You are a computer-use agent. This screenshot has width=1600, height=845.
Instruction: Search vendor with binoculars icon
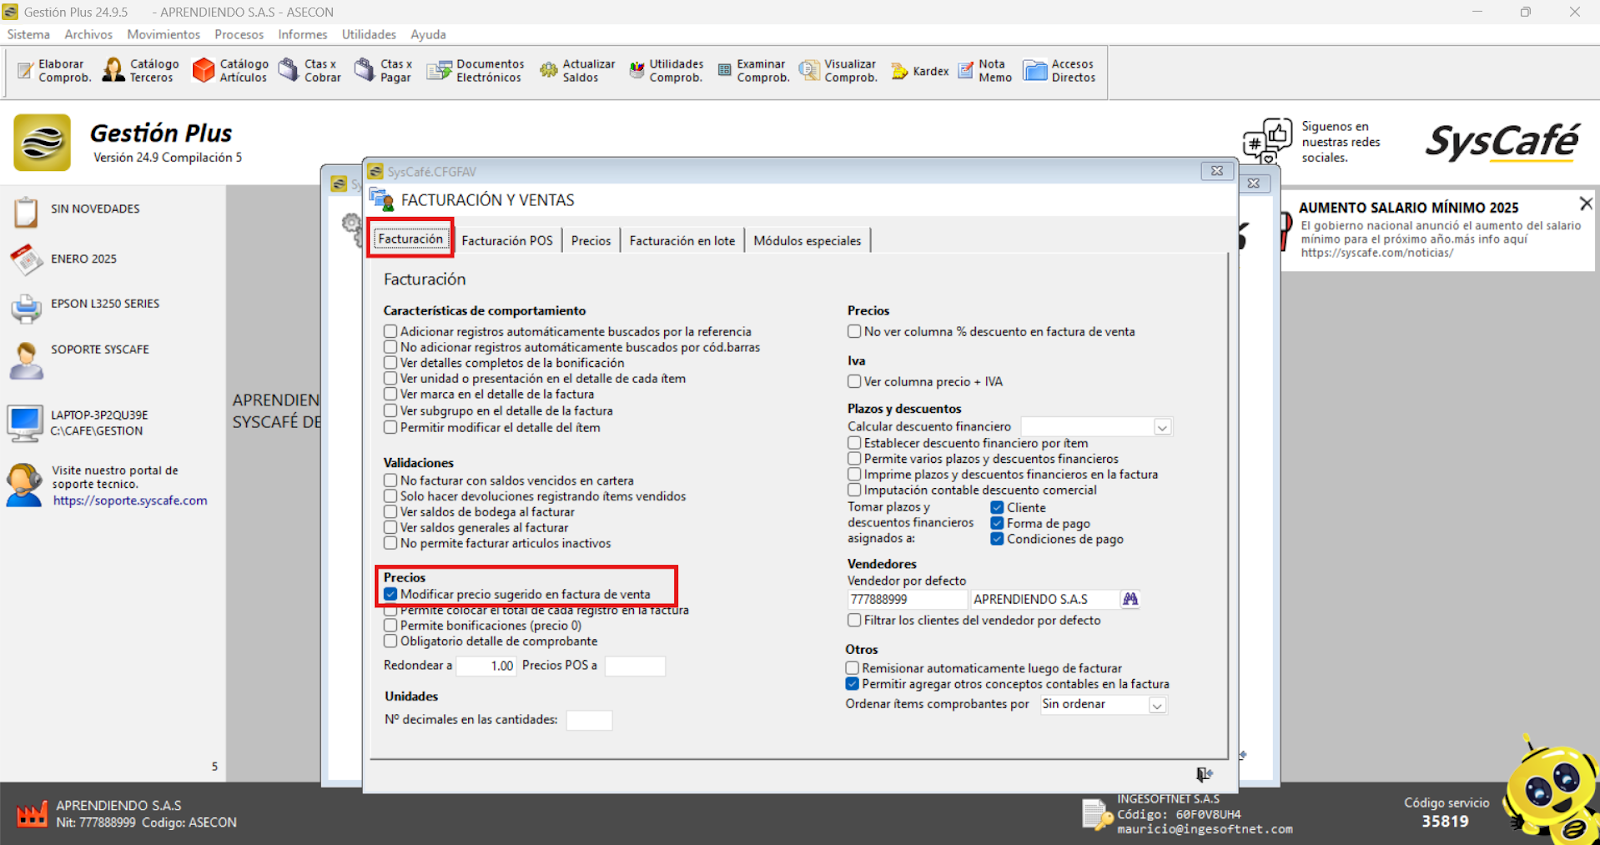1130,599
